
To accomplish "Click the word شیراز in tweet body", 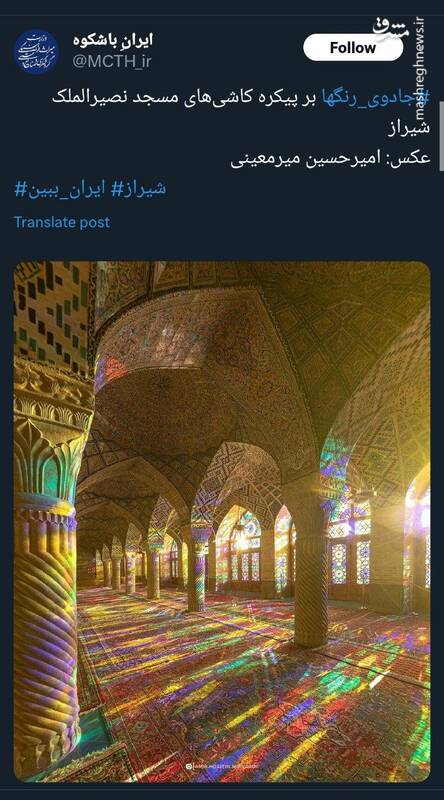I will (409, 128).
